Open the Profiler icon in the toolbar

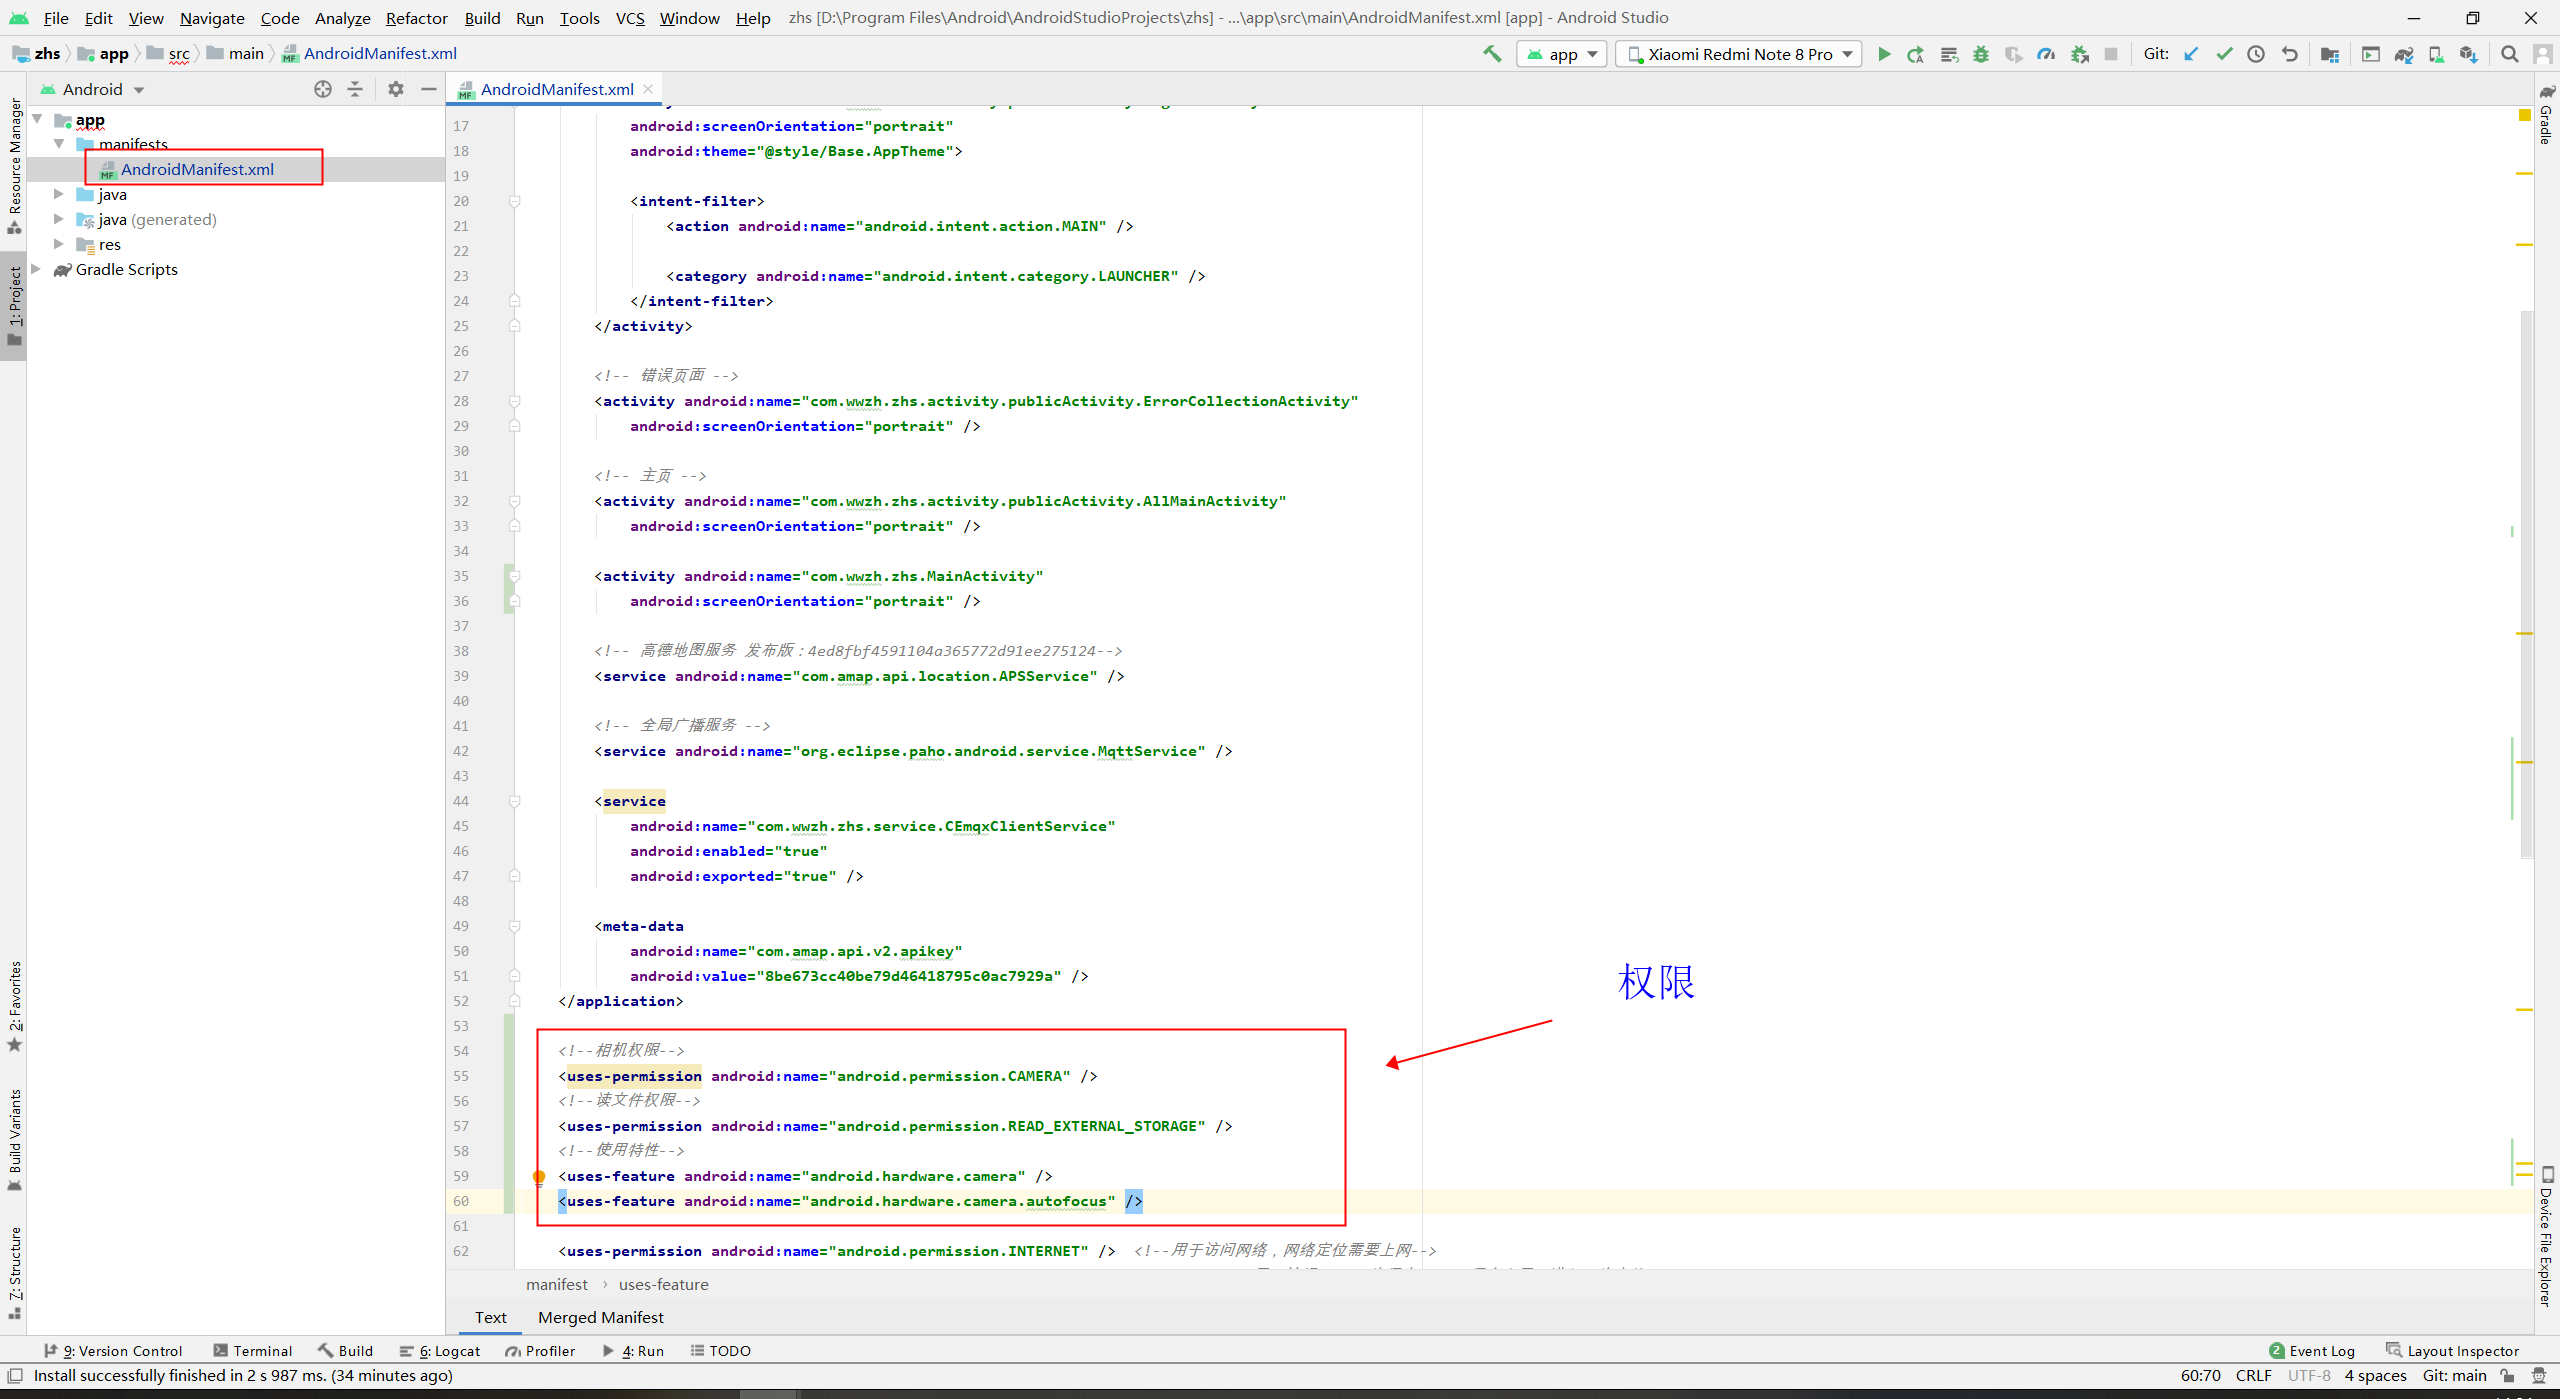pyautogui.click(x=2046, y=54)
